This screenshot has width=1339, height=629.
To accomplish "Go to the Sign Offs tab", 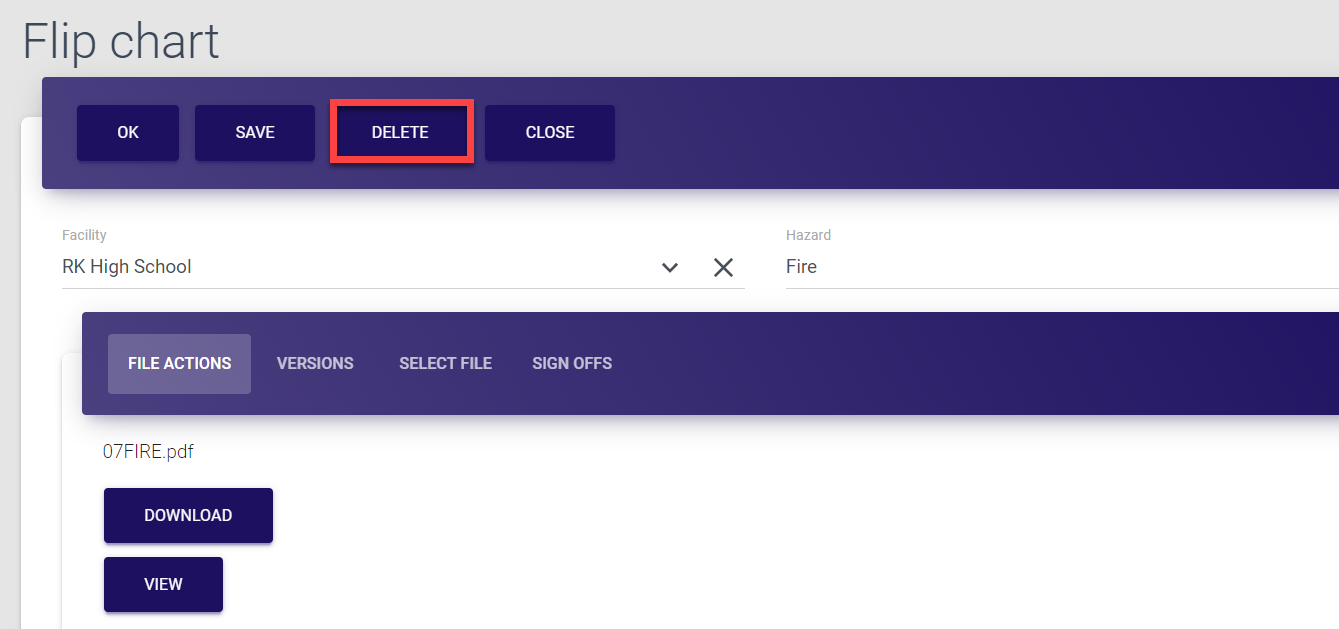I will coord(572,363).
